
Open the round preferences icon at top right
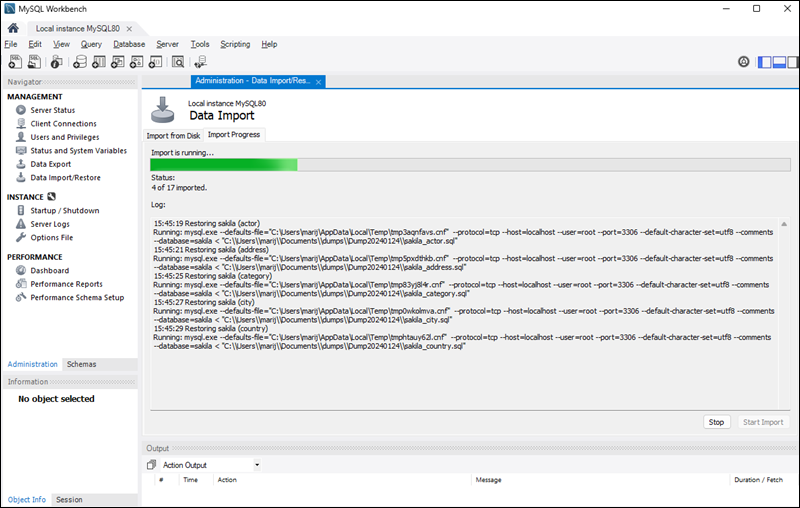click(x=743, y=62)
